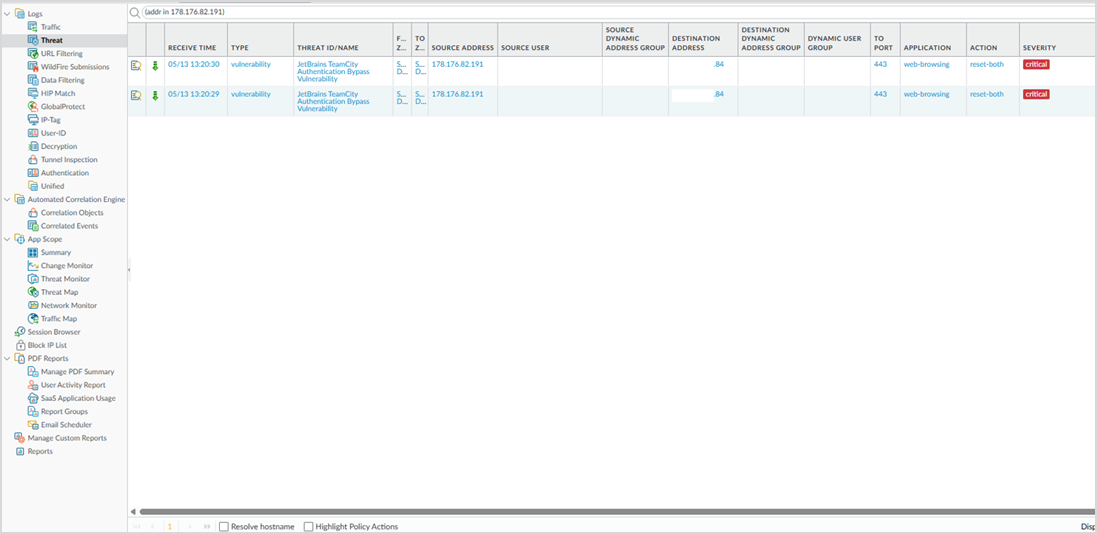Collapse the PDF Reports tree node
The height and width of the screenshot is (534, 1097).
(x=7, y=358)
